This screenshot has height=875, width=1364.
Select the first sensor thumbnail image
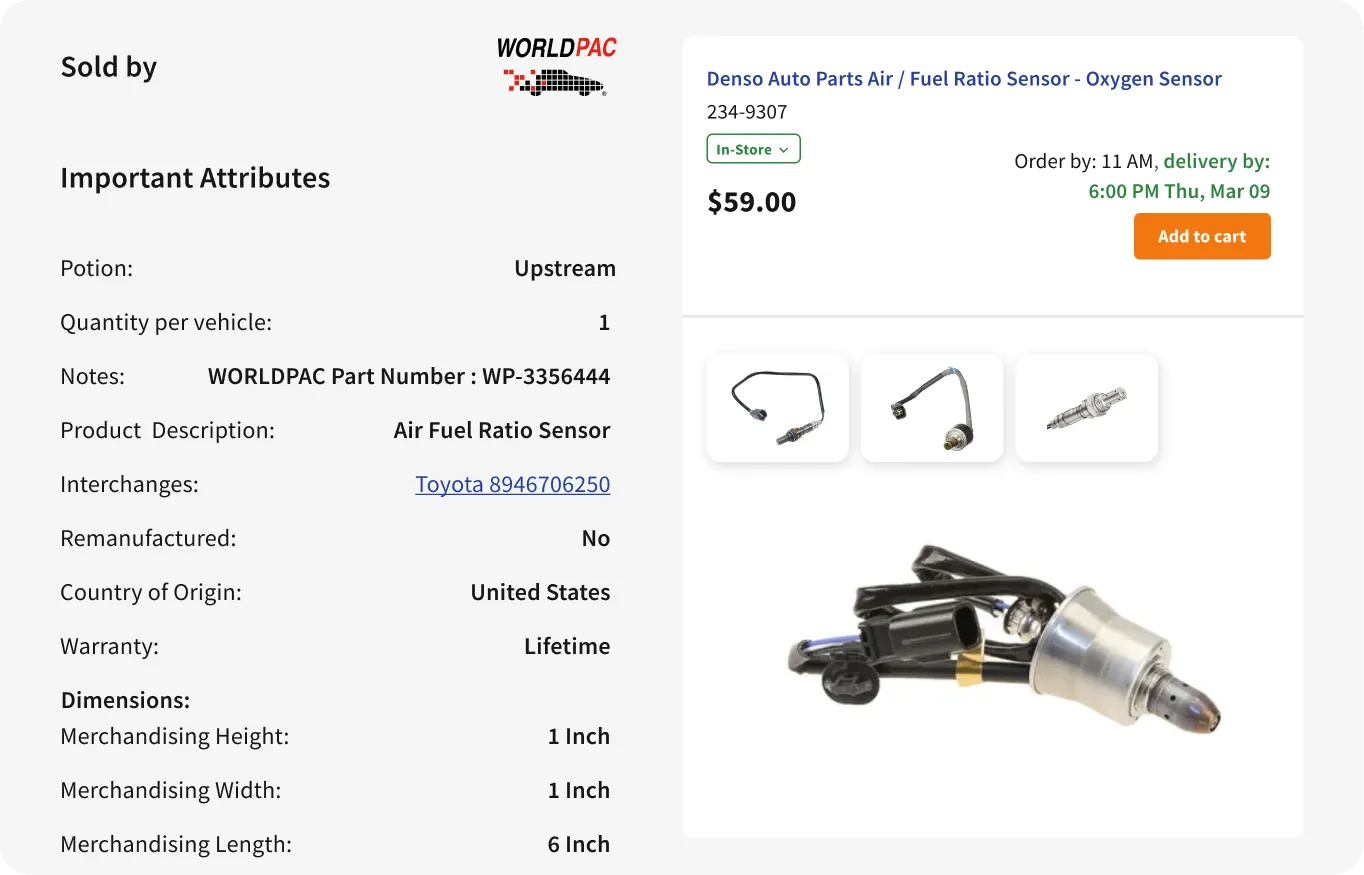pyautogui.click(x=777, y=408)
